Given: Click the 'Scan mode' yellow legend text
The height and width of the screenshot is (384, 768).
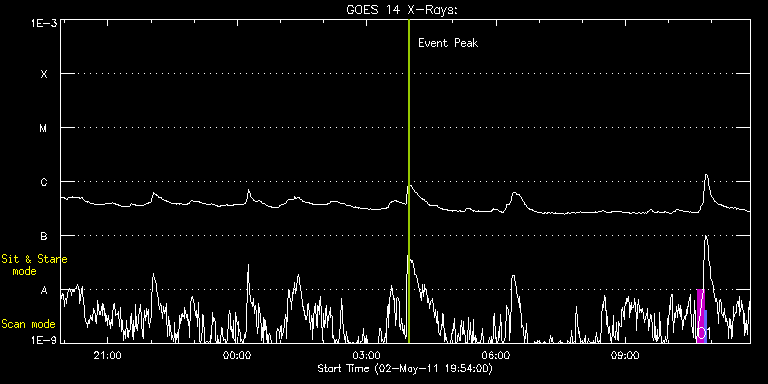Looking at the screenshot, I should (28, 324).
